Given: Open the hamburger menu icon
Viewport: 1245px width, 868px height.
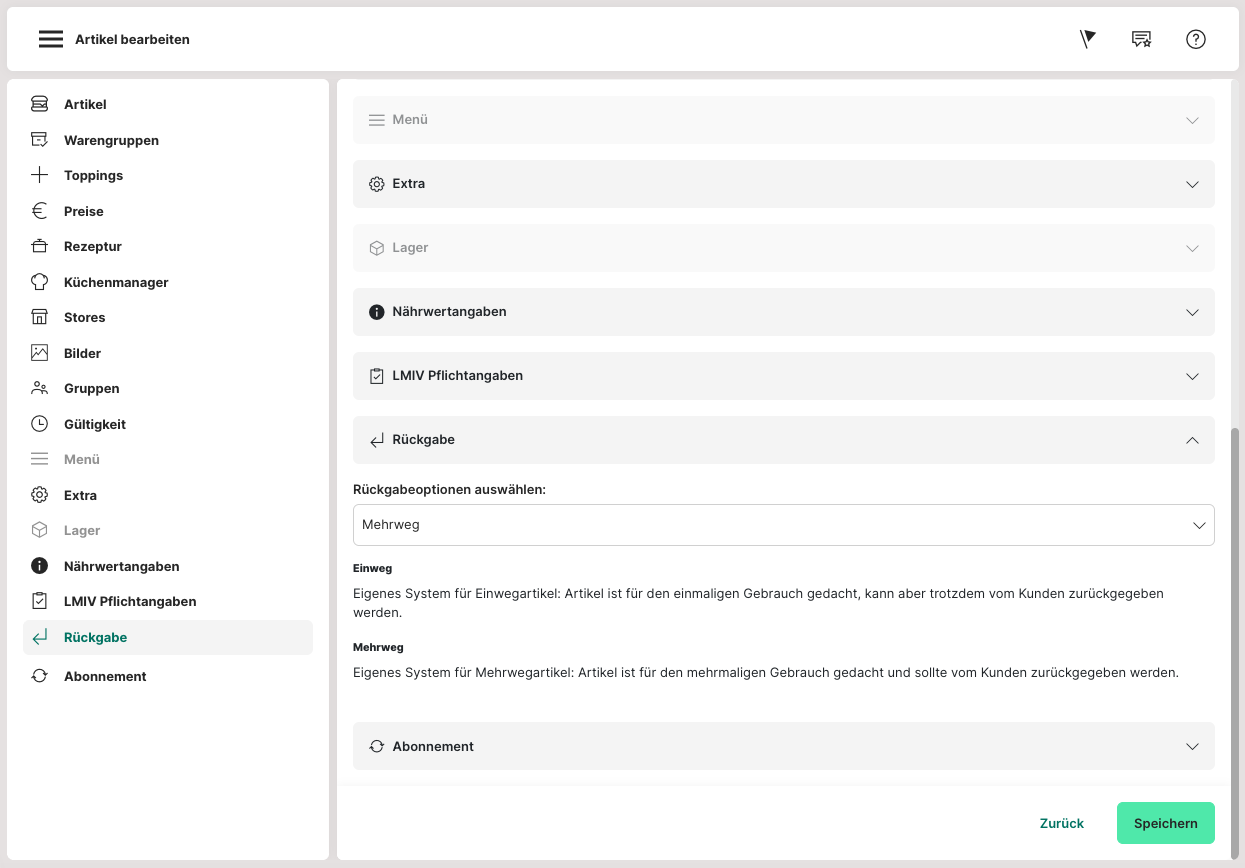Looking at the screenshot, I should pyautogui.click(x=51, y=39).
